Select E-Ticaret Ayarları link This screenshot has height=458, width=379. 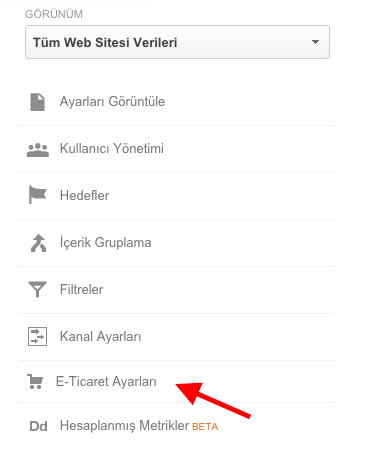pos(106,382)
